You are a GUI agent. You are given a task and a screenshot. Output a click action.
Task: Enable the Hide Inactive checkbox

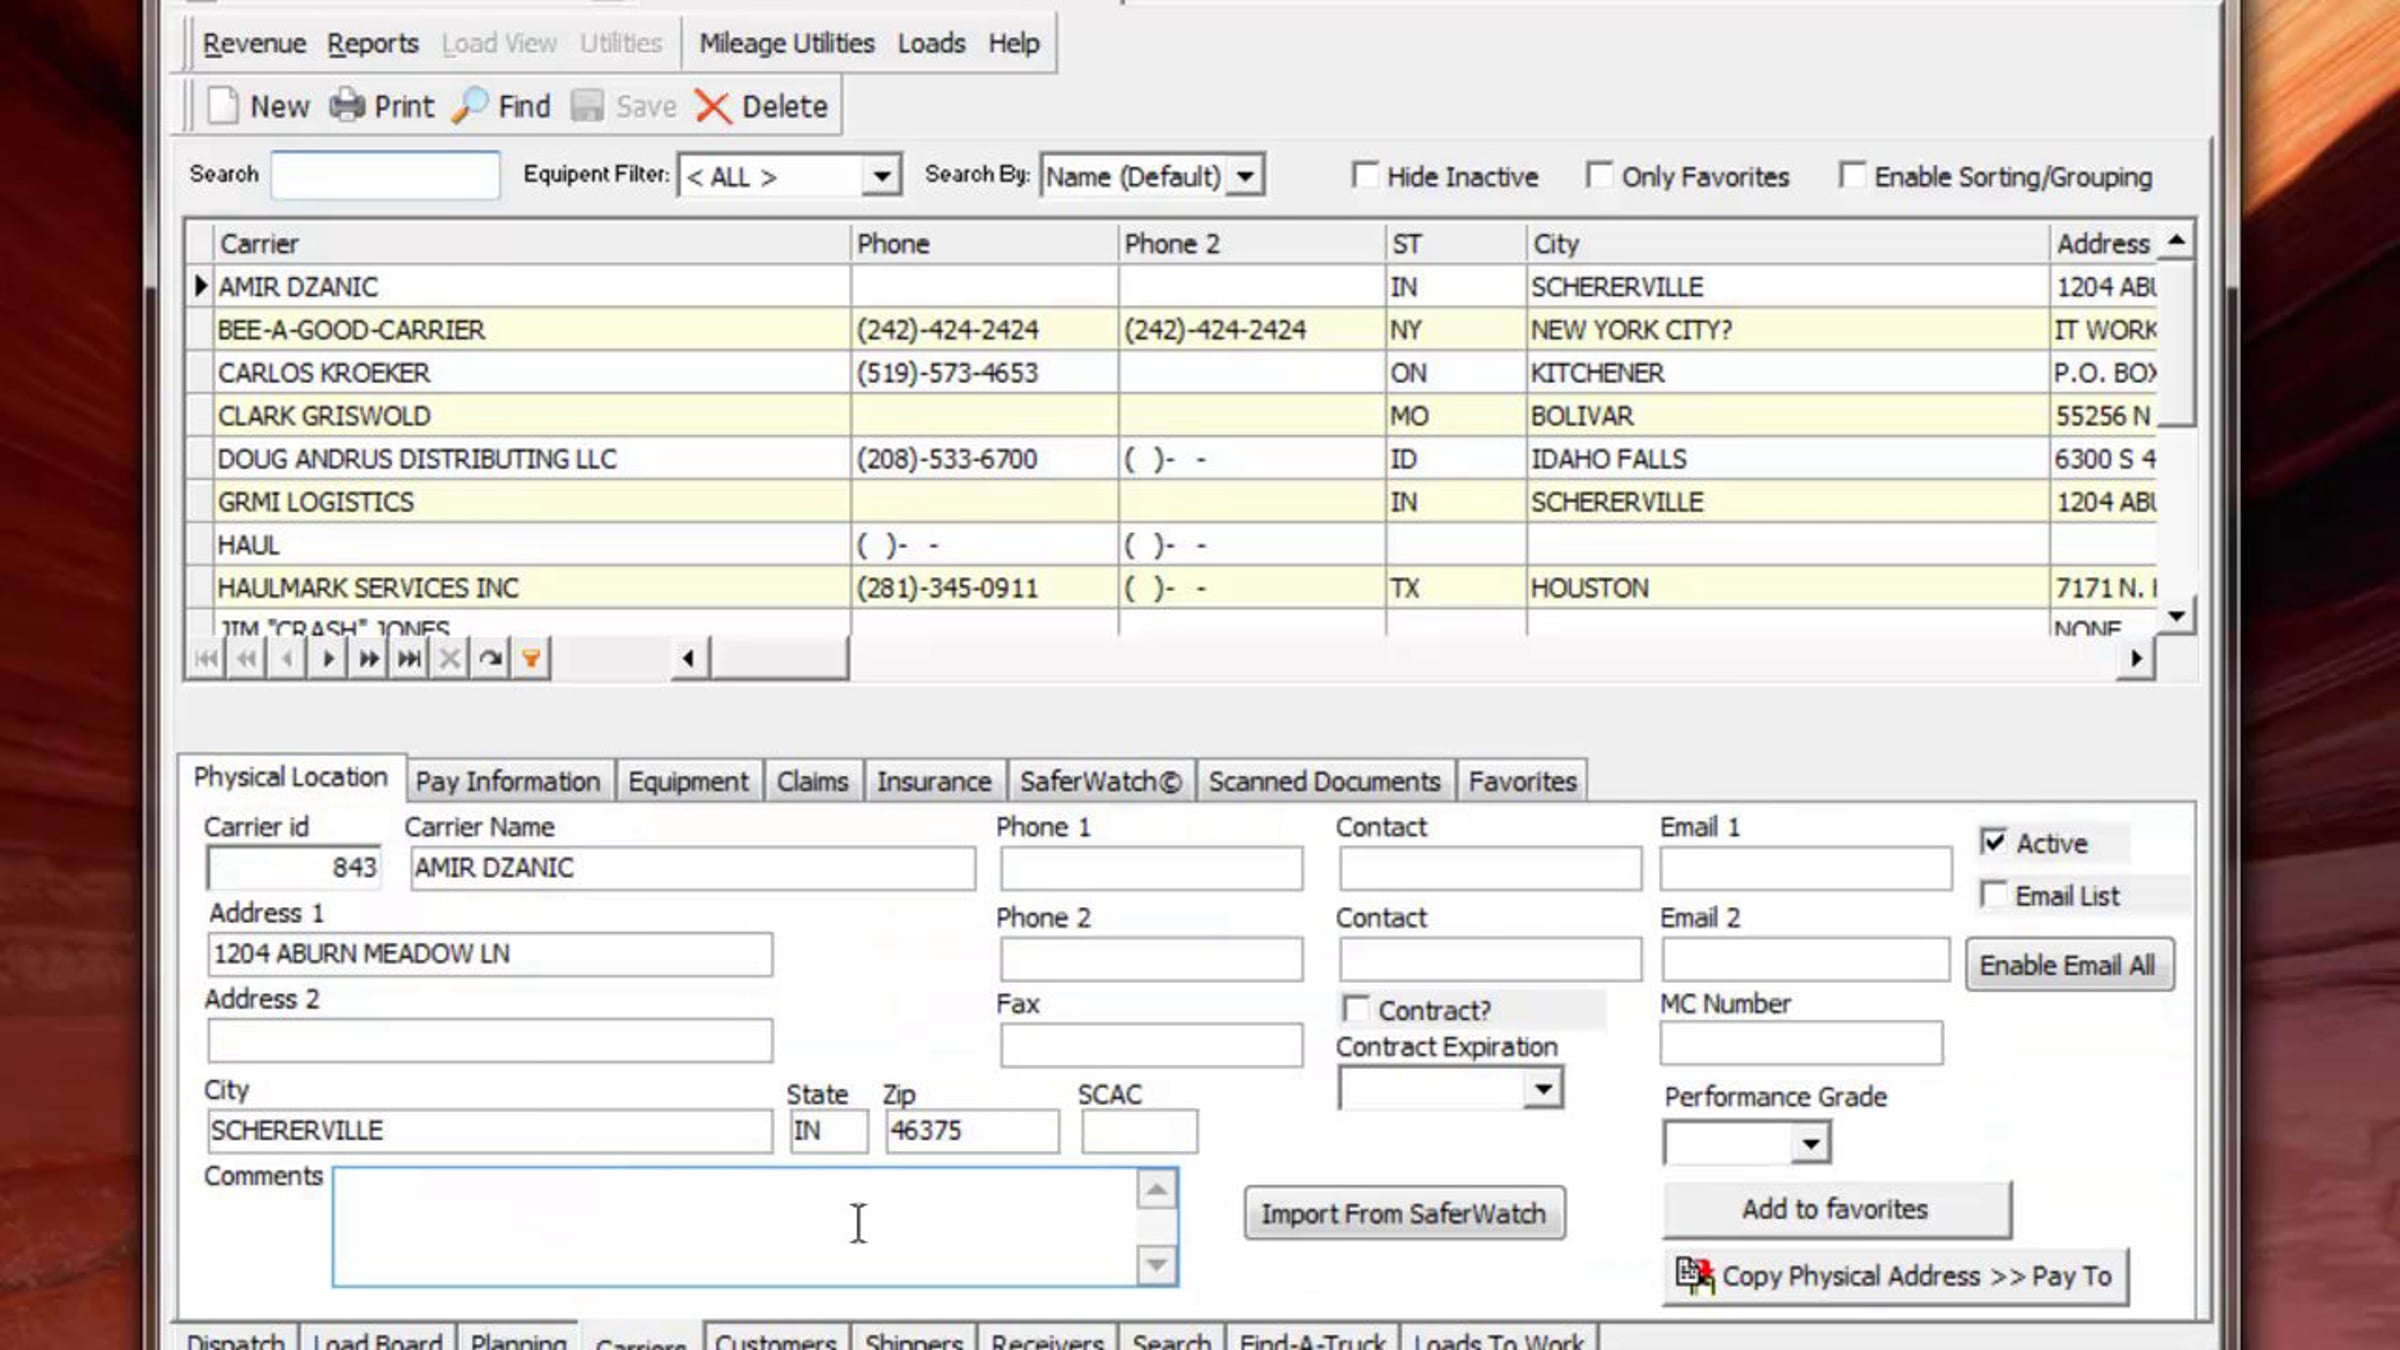click(1364, 175)
